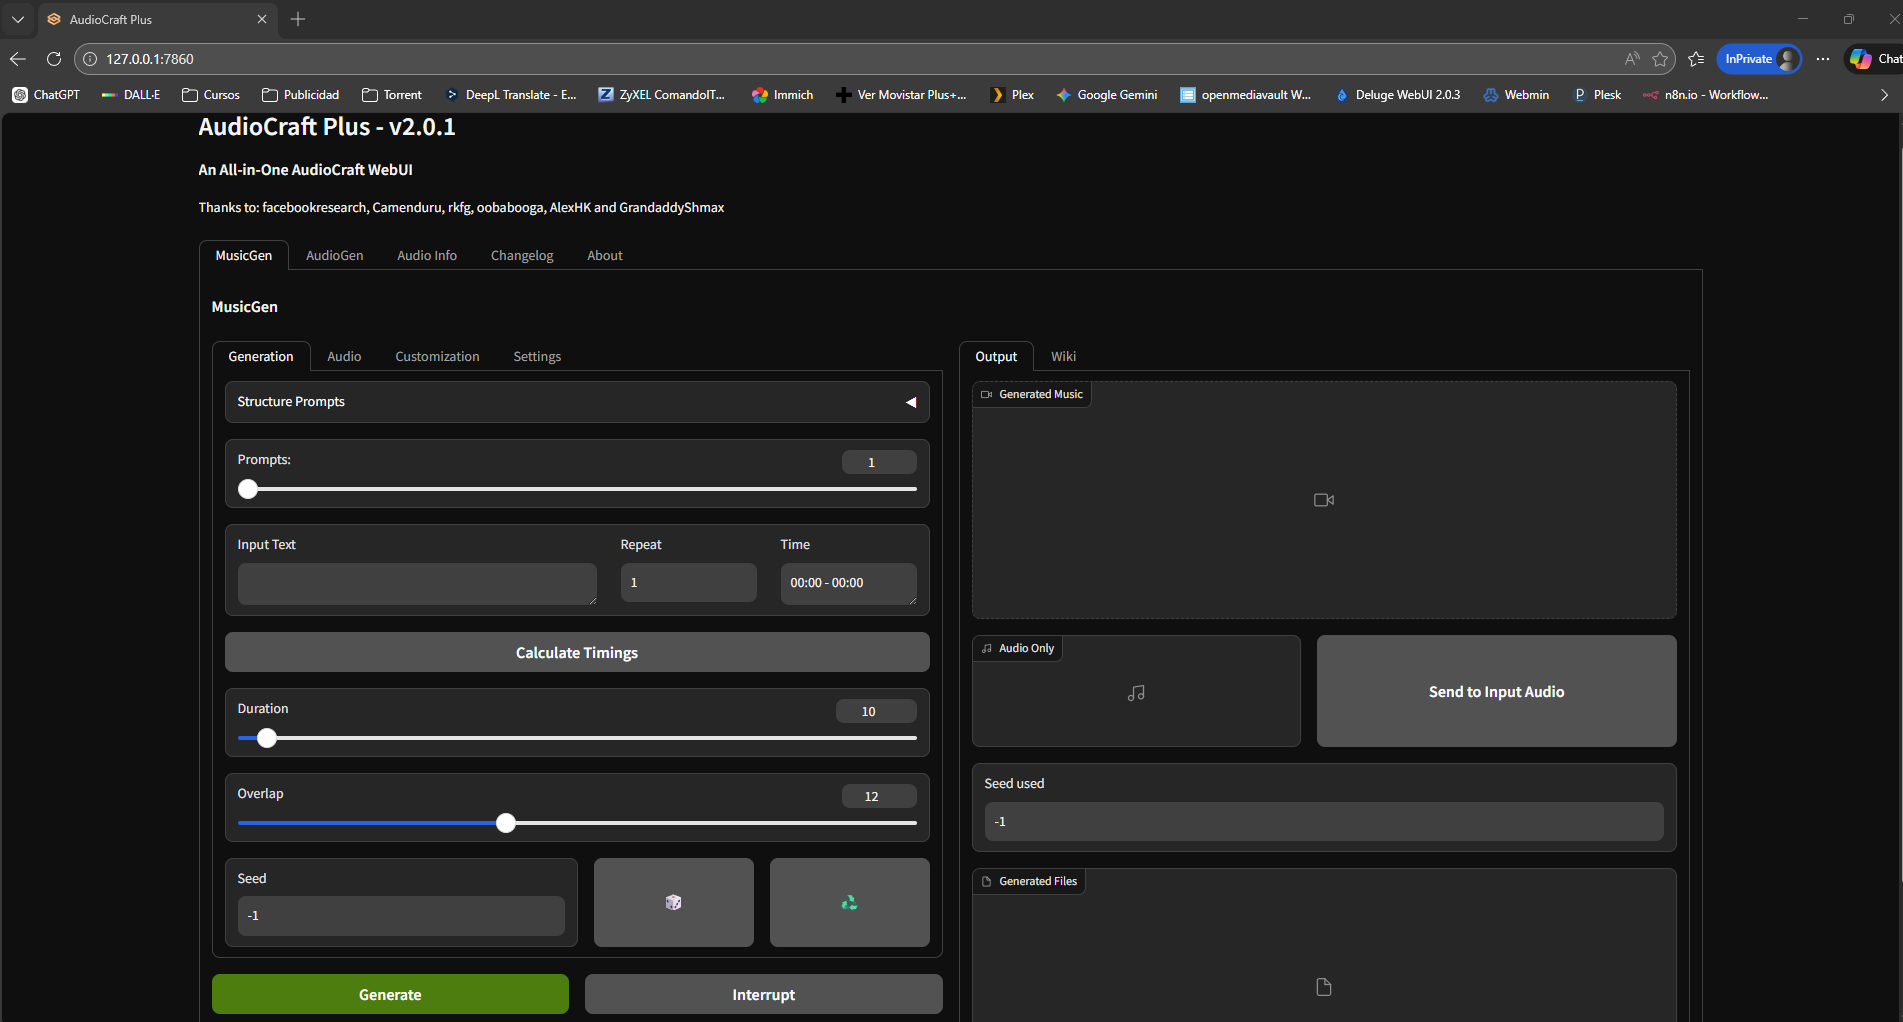This screenshot has height=1022, width=1903.
Task: Show more bookmarks with overflow chevron
Action: click(x=1884, y=95)
